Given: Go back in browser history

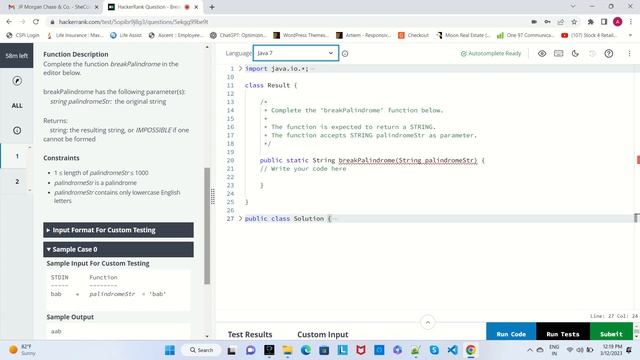Looking at the screenshot, I should tap(9, 22).
